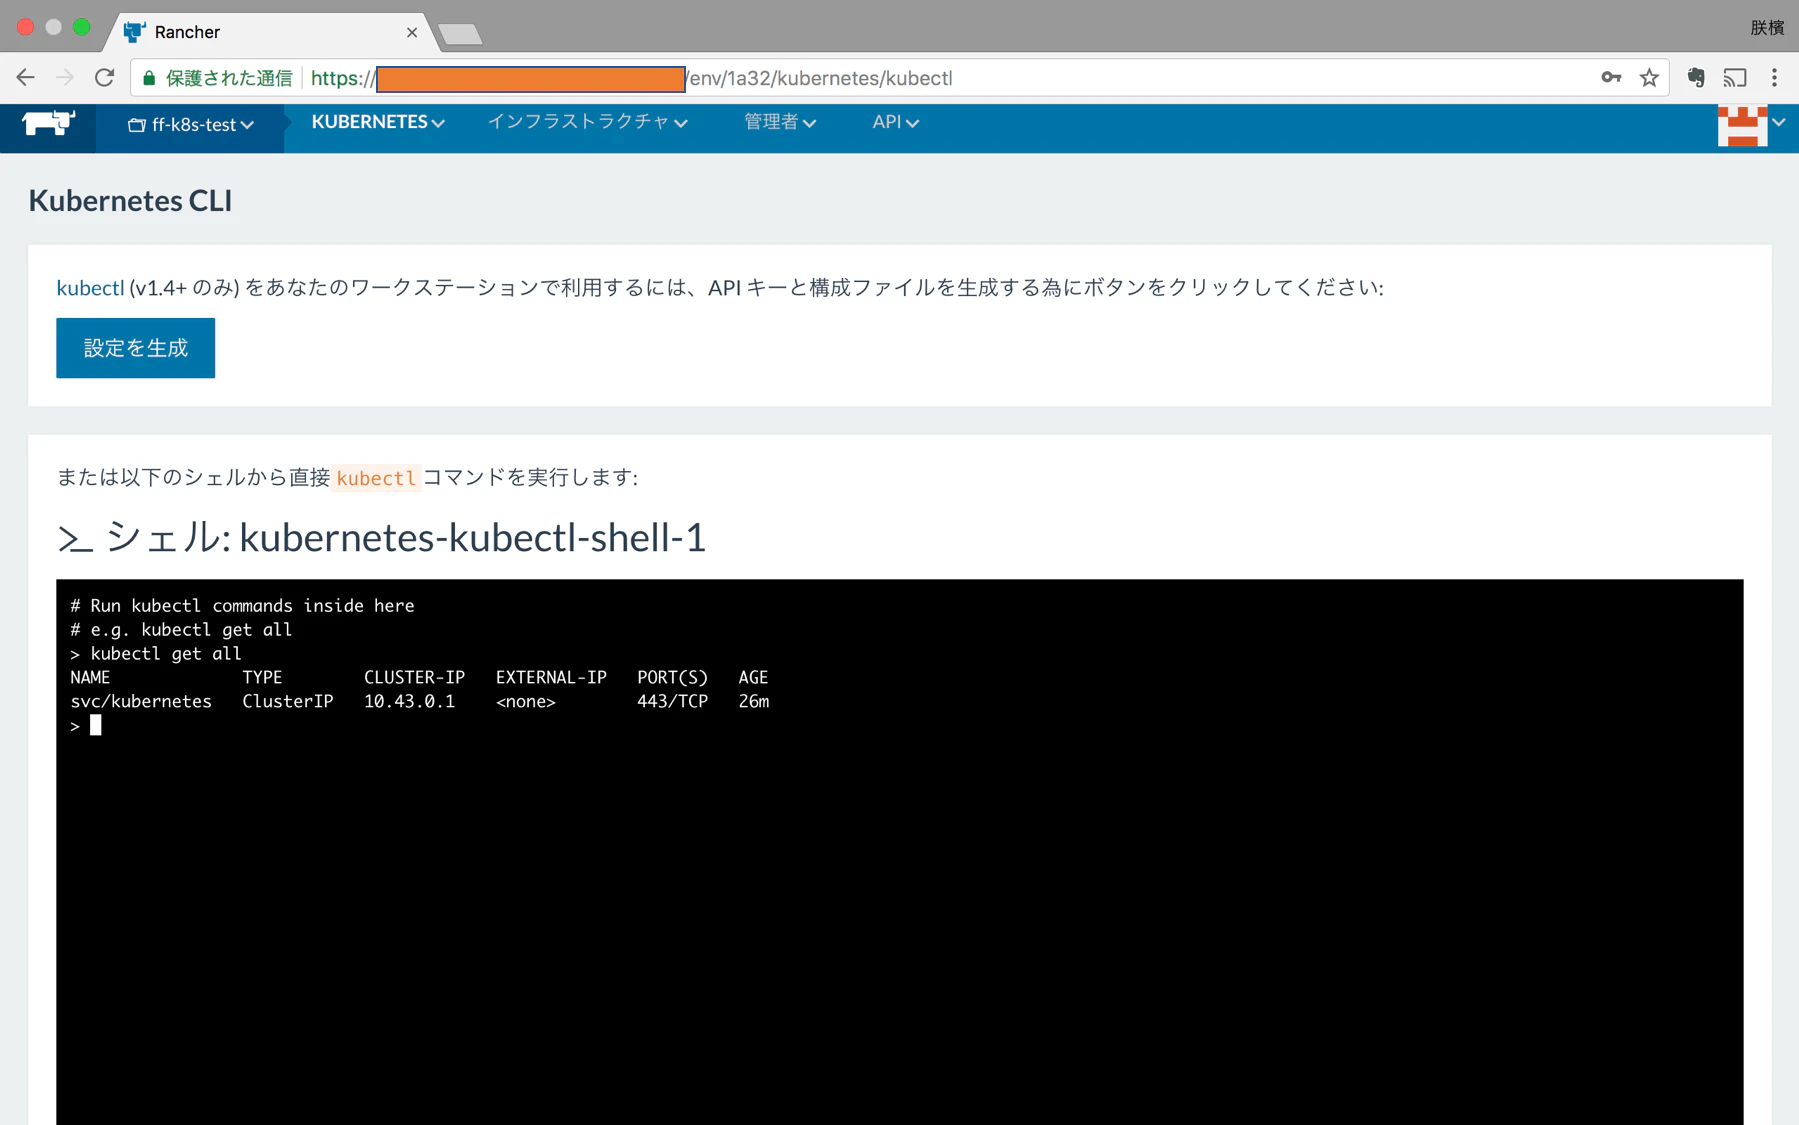Open a new browser tab

[461, 34]
